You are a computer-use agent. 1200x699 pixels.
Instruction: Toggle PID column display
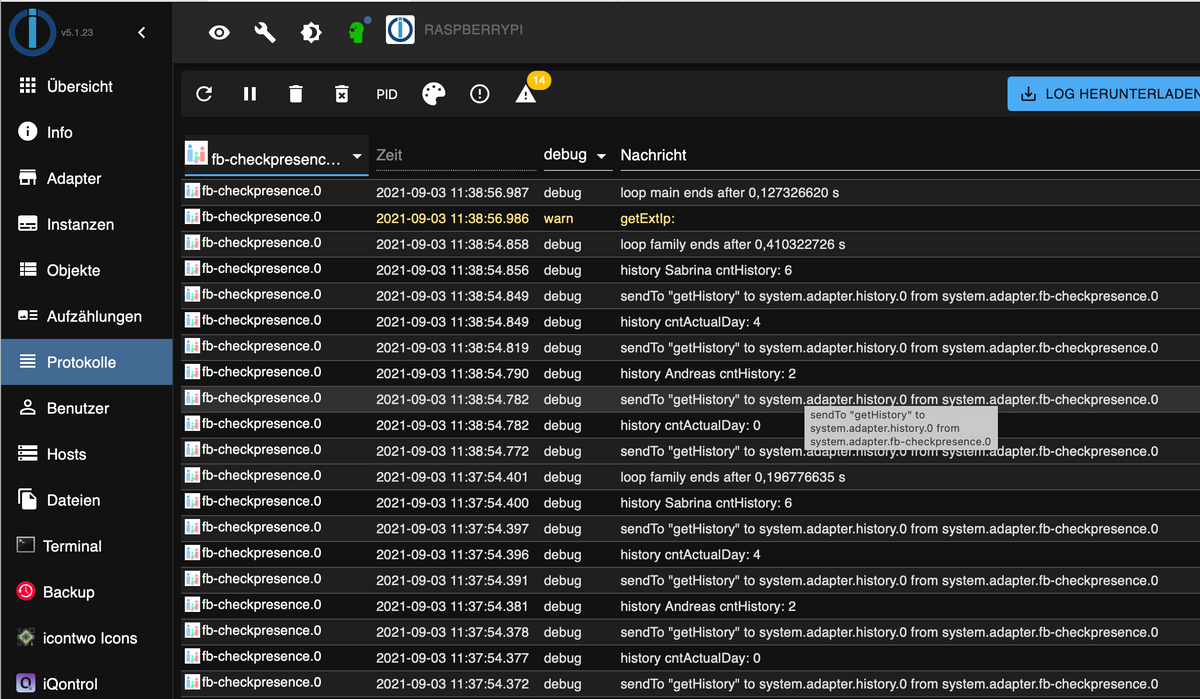point(387,94)
